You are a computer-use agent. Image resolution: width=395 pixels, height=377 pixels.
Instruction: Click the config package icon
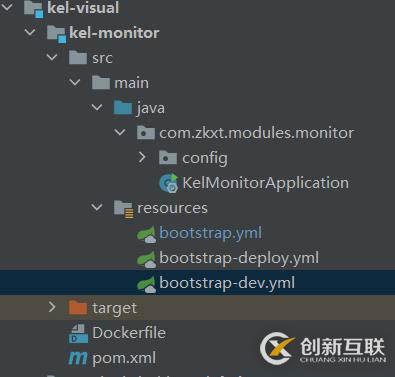pyautogui.click(x=168, y=158)
